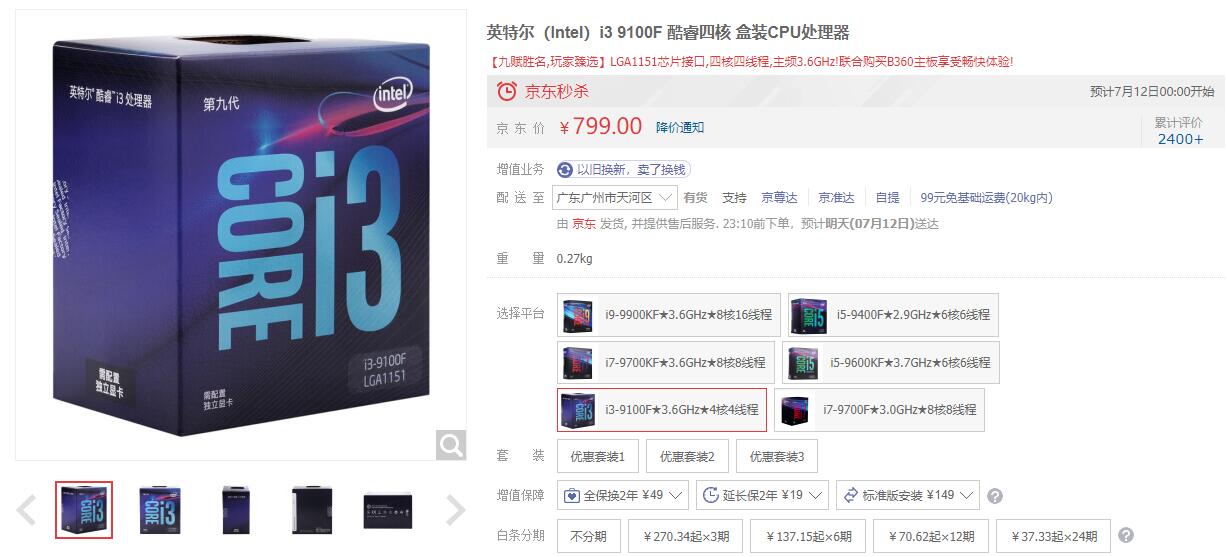Select the i9-9900KF platform option
Screen dimensions: 1227x557
(669, 315)
